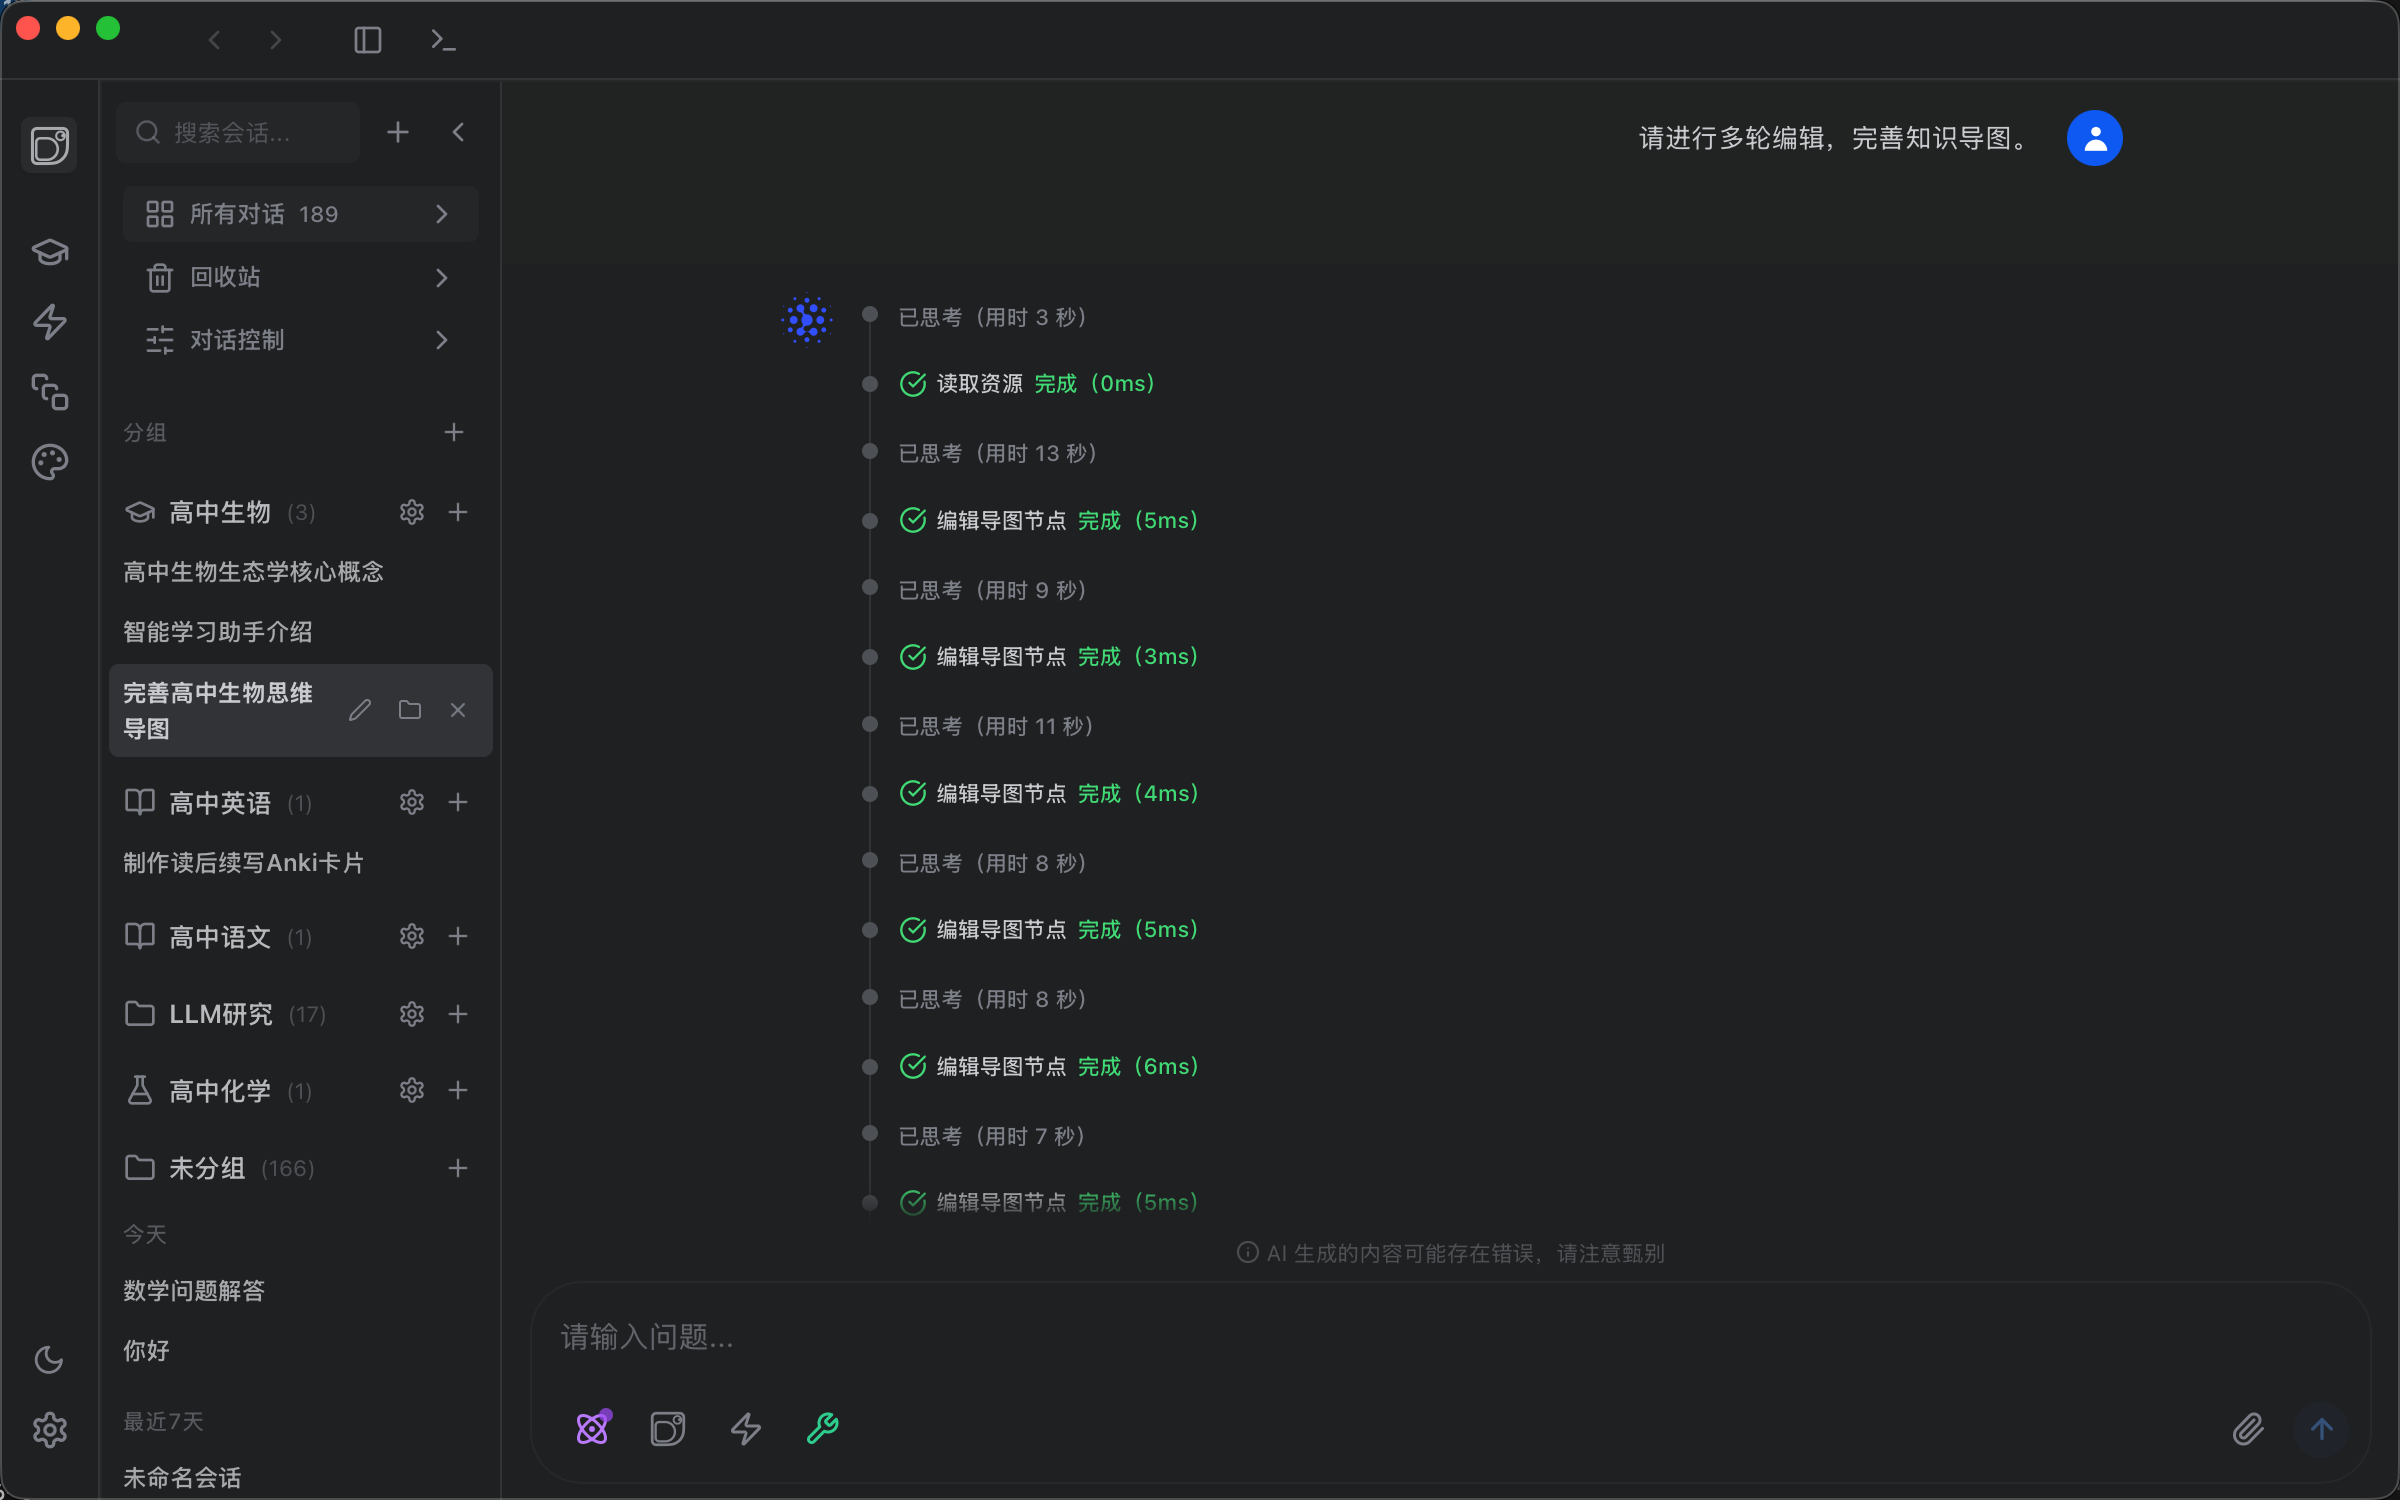This screenshot has height=1500, width=2400.
Task: Open 高中生物生态学核心概念 conversation
Action: pyautogui.click(x=254, y=572)
